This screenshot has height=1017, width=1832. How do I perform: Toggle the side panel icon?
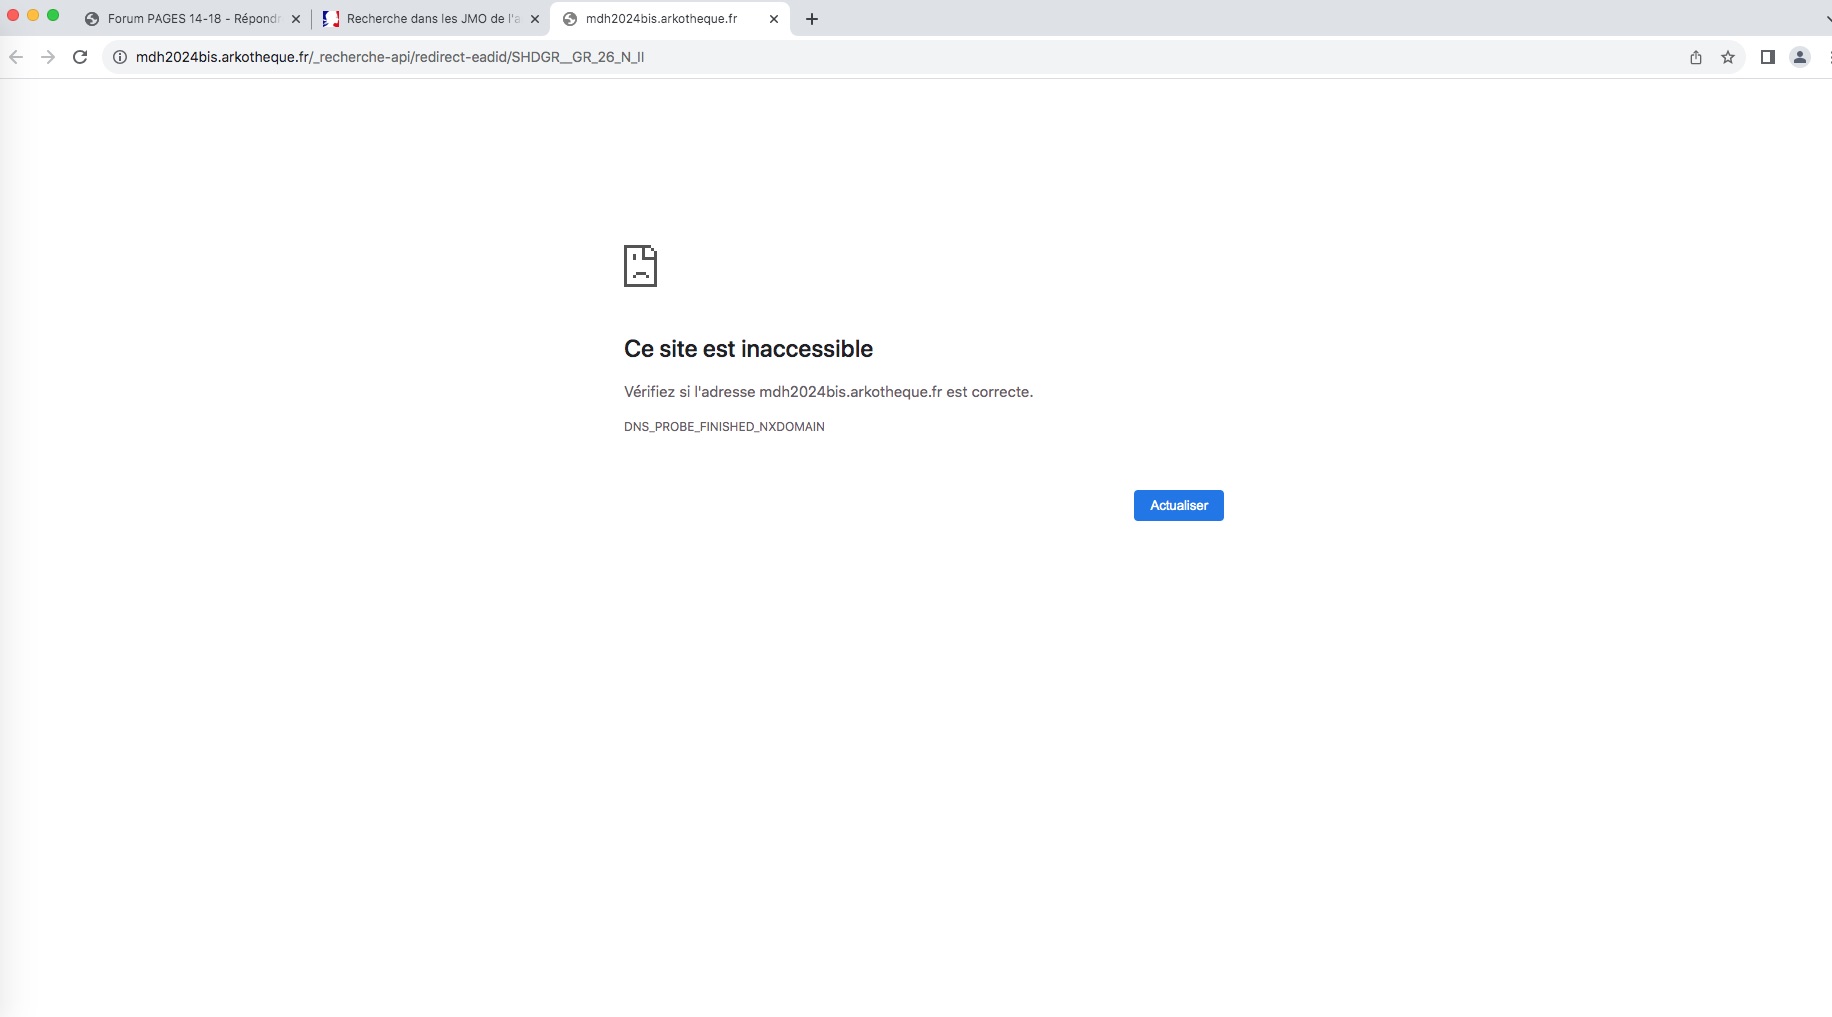coord(1767,57)
